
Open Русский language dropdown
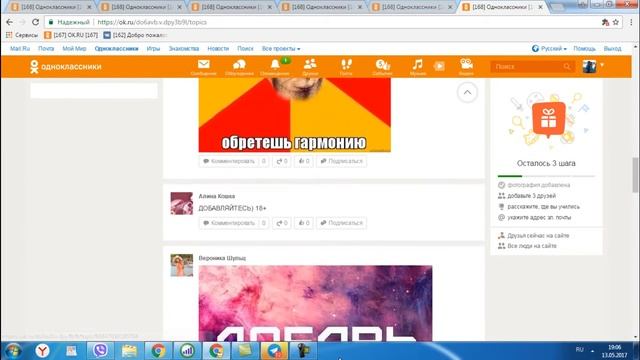(549, 49)
